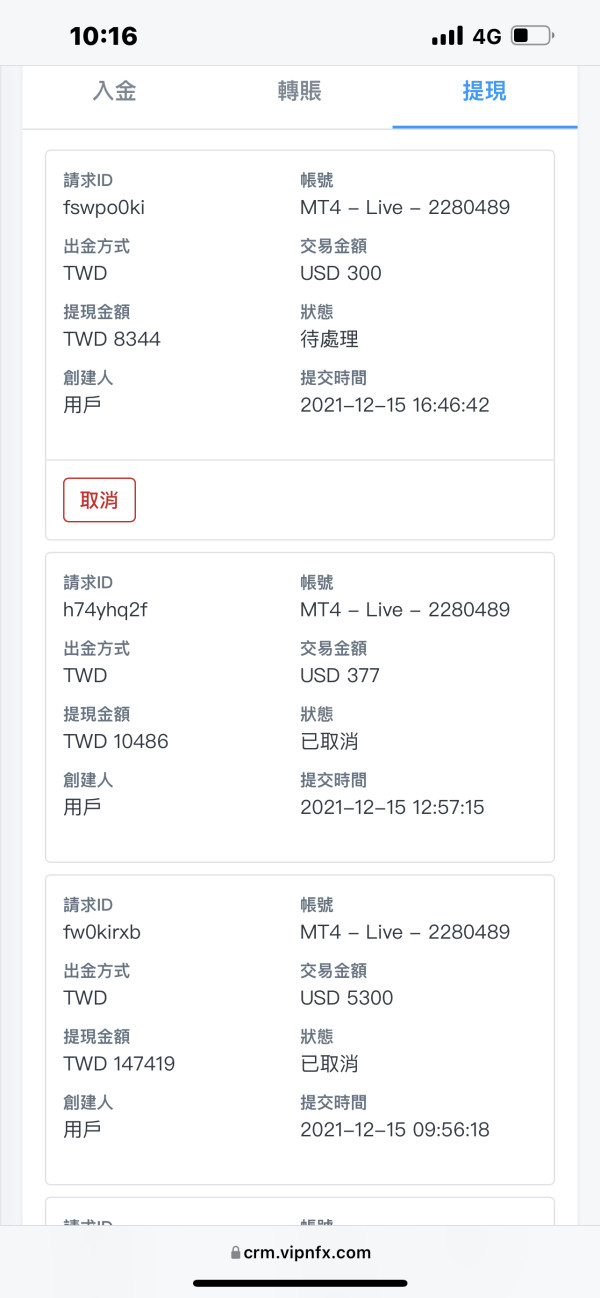Tap the USD 5300 transaction amount

pos(346,998)
